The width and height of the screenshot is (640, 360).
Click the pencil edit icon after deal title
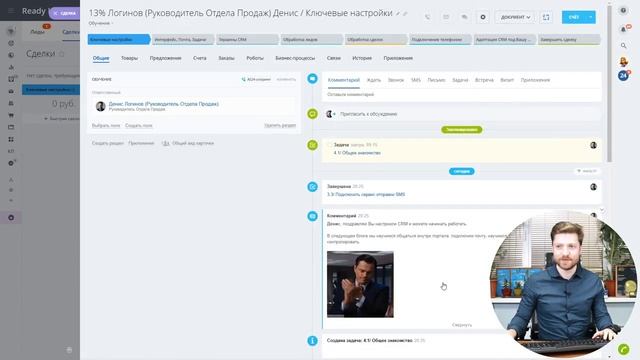398,14
